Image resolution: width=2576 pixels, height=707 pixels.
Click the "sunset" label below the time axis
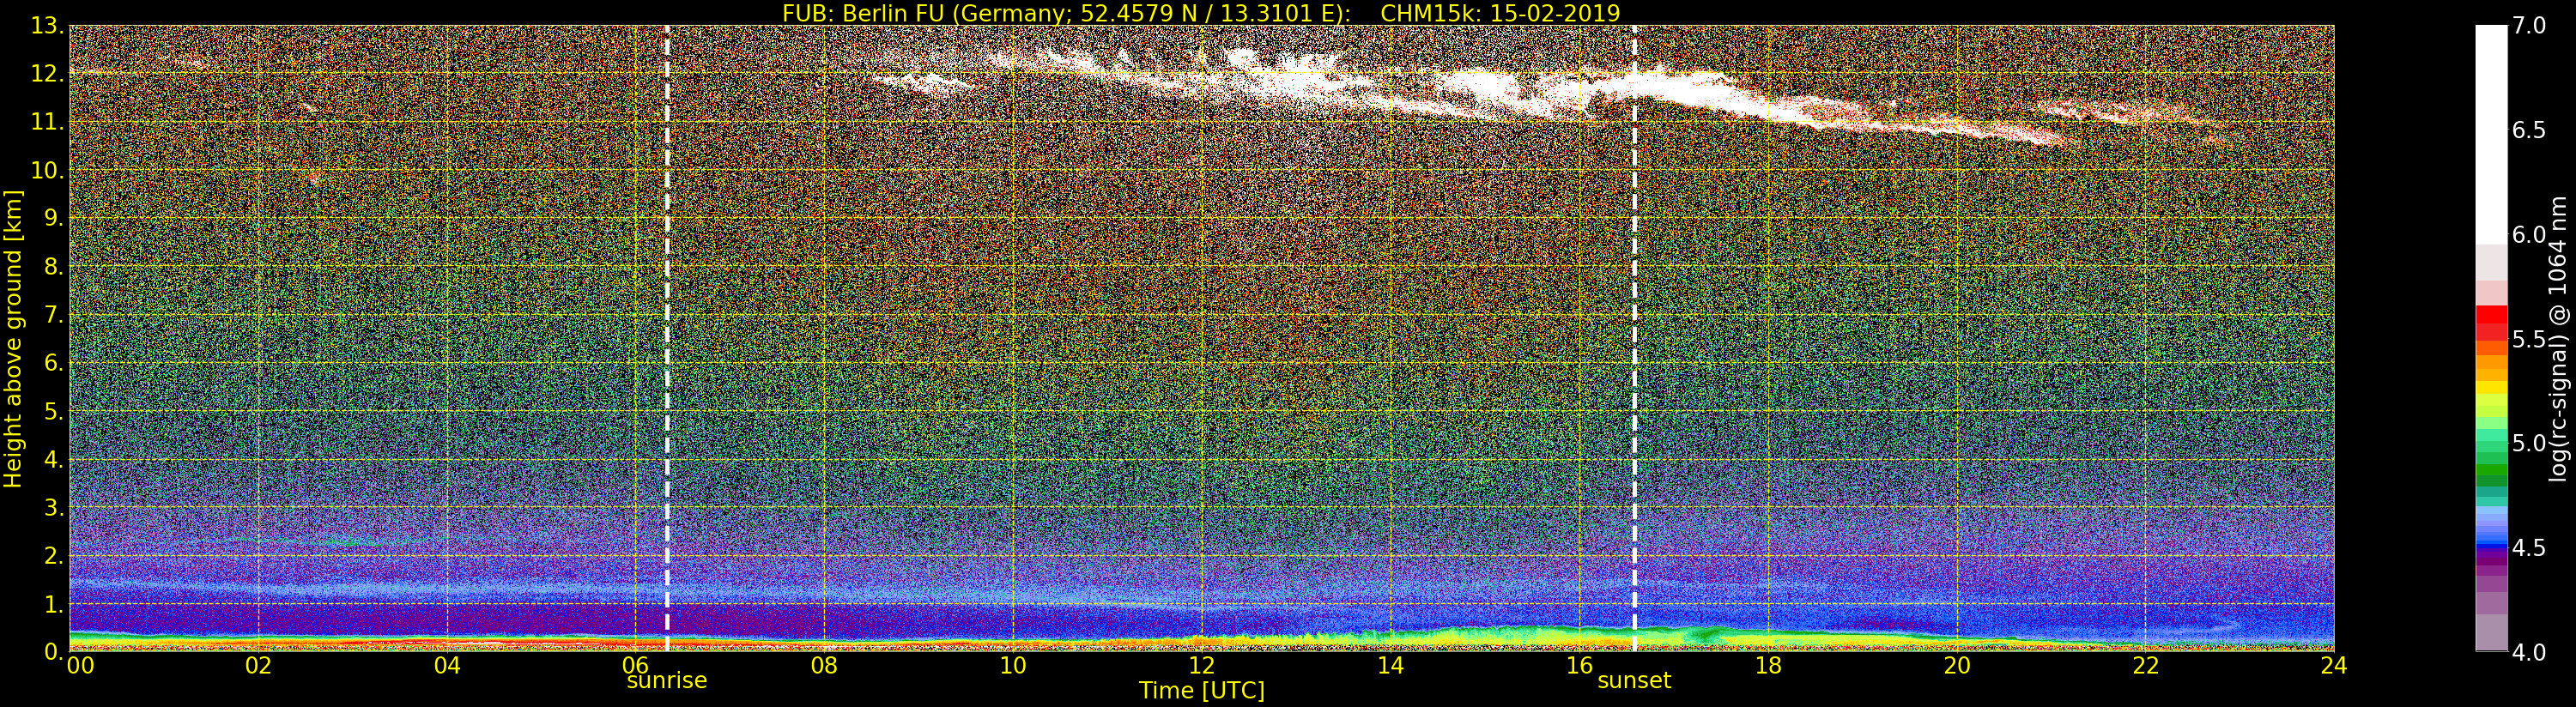(x=1634, y=680)
